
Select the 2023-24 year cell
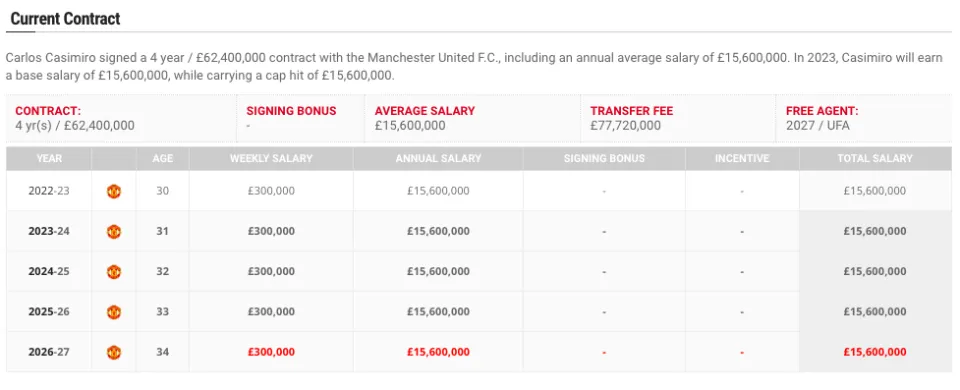[x=49, y=231]
